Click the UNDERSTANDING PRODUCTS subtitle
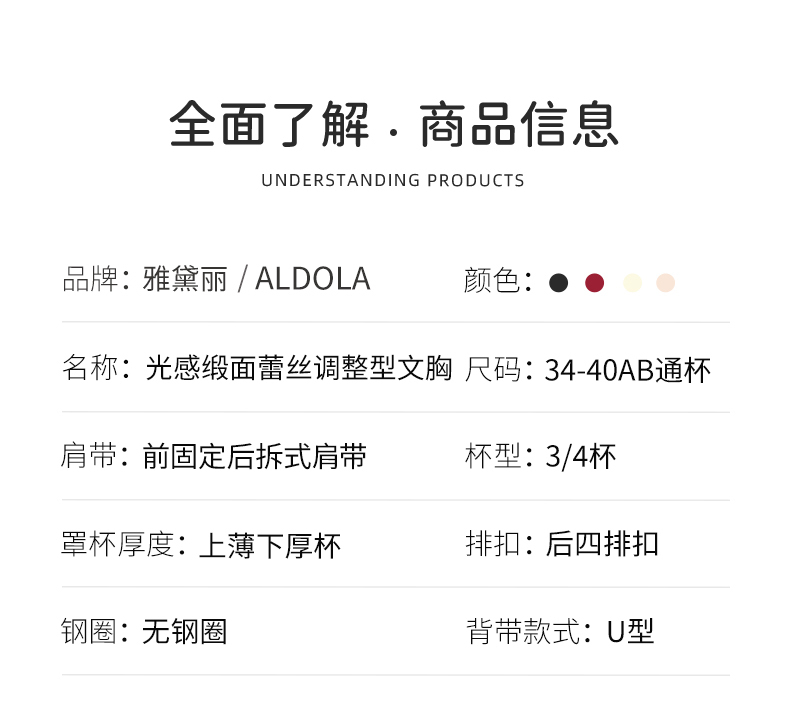790x715 pixels. [393, 181]
